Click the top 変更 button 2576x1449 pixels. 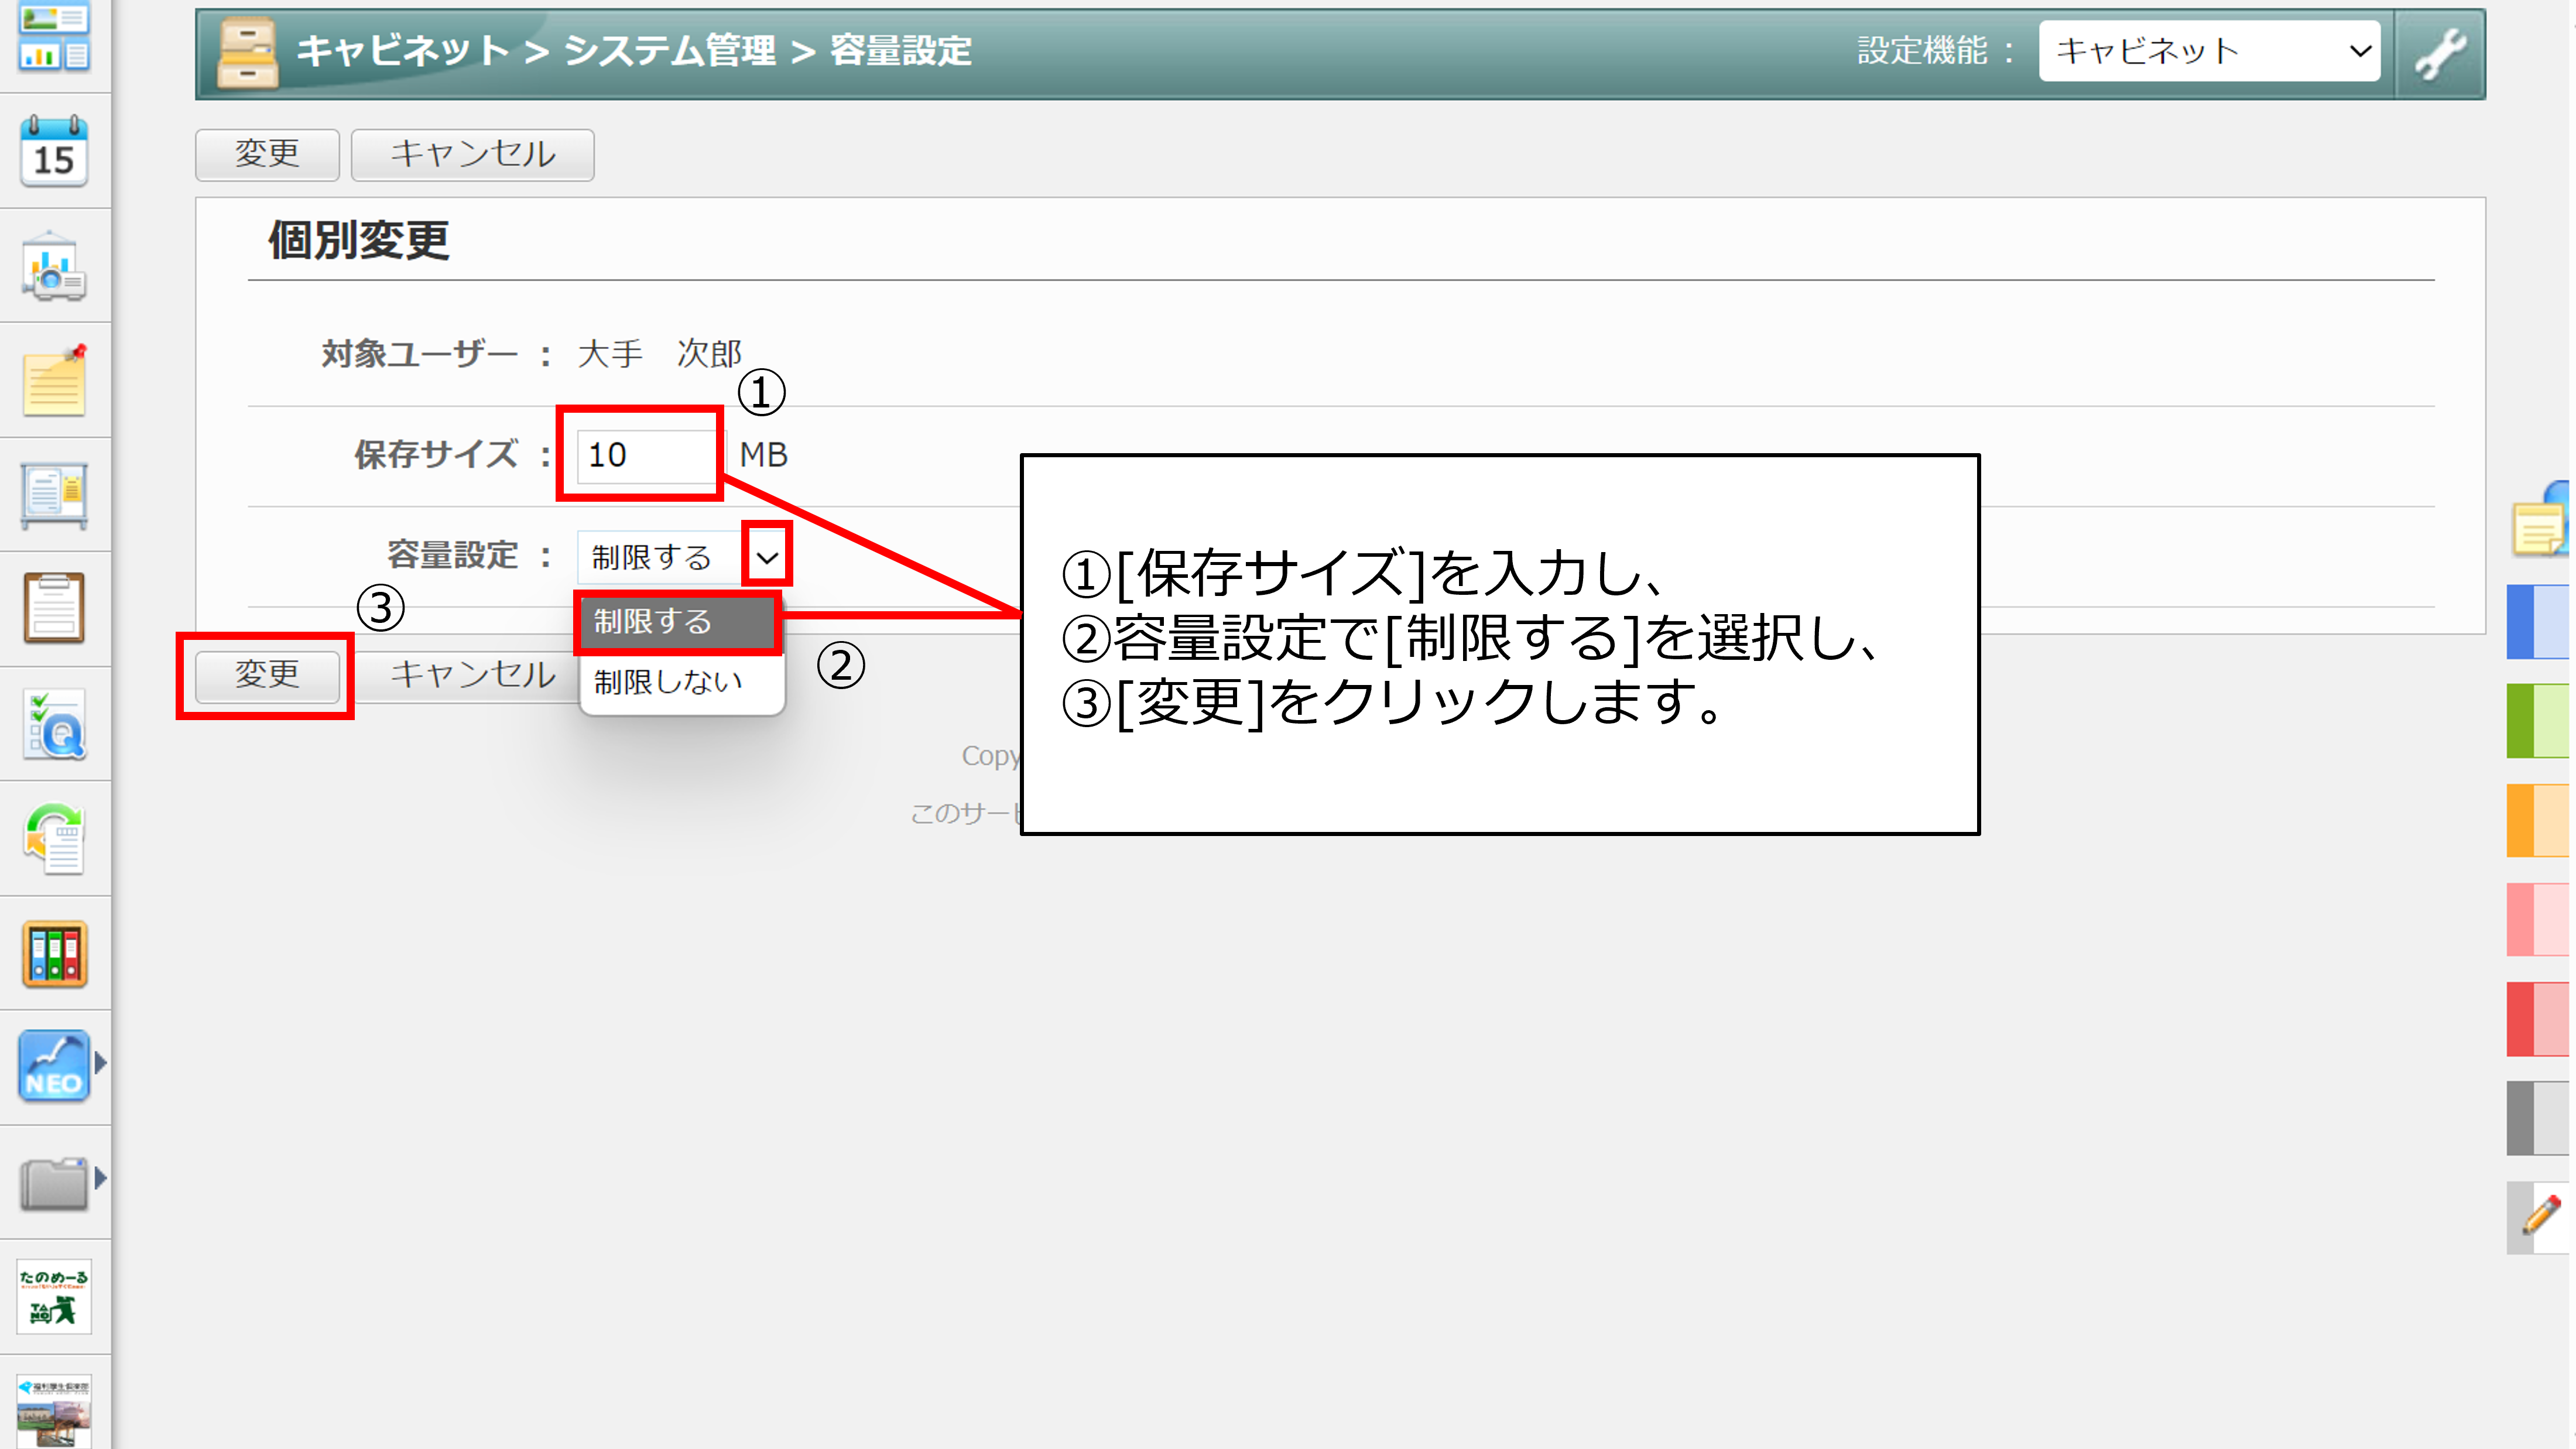267,154
